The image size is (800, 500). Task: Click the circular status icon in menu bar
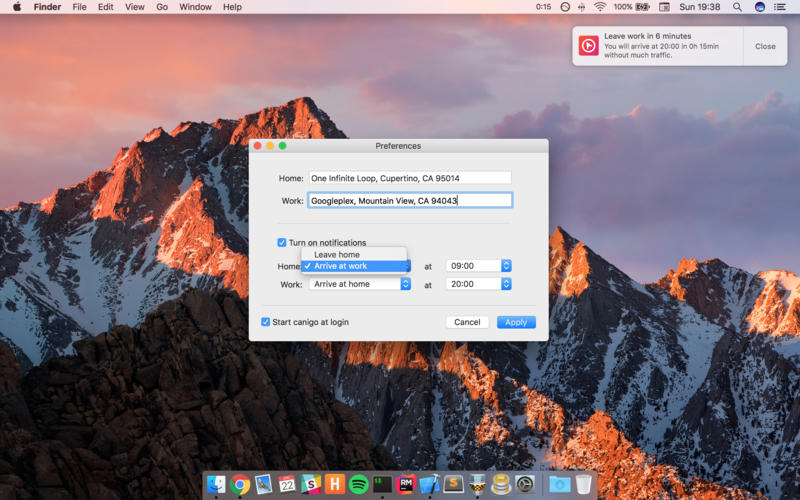pos(565,7)
